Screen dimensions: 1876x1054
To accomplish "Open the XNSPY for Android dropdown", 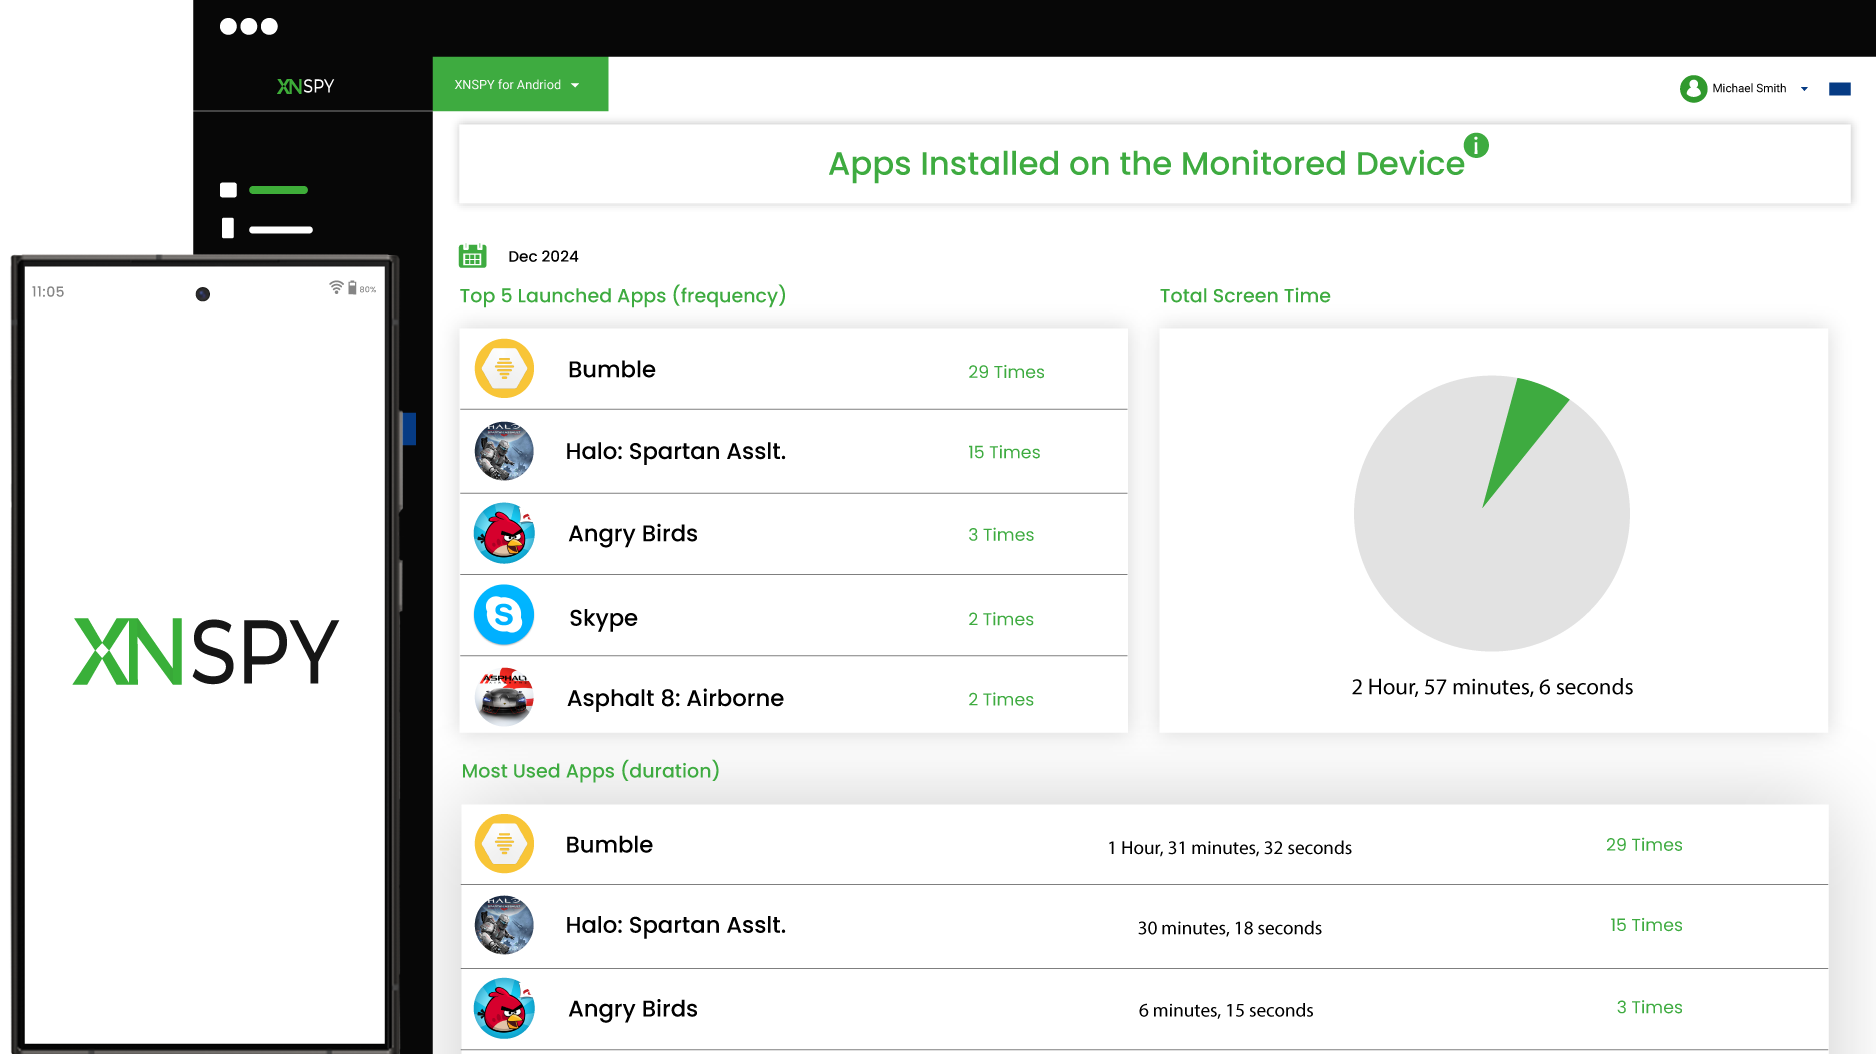I will pyautogui.click(x=520, y=84).
